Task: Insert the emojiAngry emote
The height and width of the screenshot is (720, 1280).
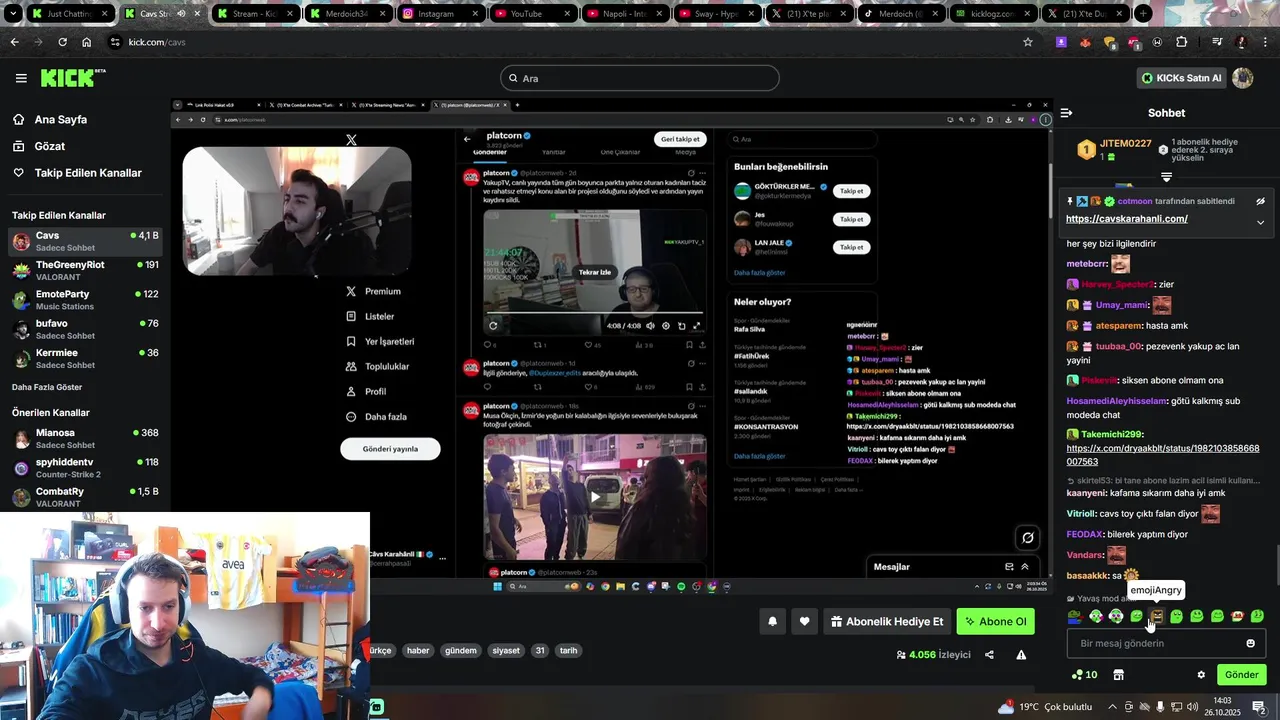Action: [1157, 616]
